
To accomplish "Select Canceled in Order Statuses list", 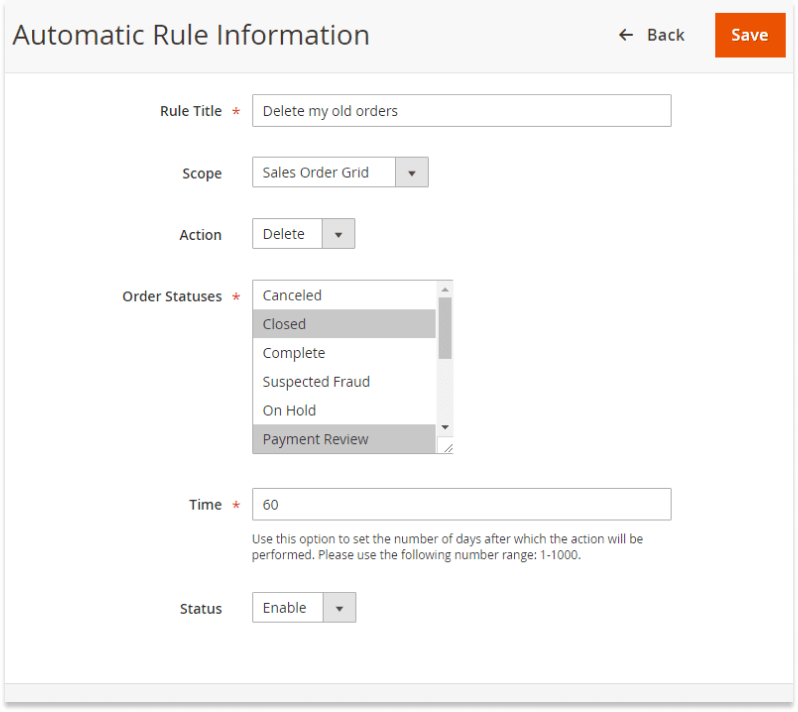I will tap(344, 295).
